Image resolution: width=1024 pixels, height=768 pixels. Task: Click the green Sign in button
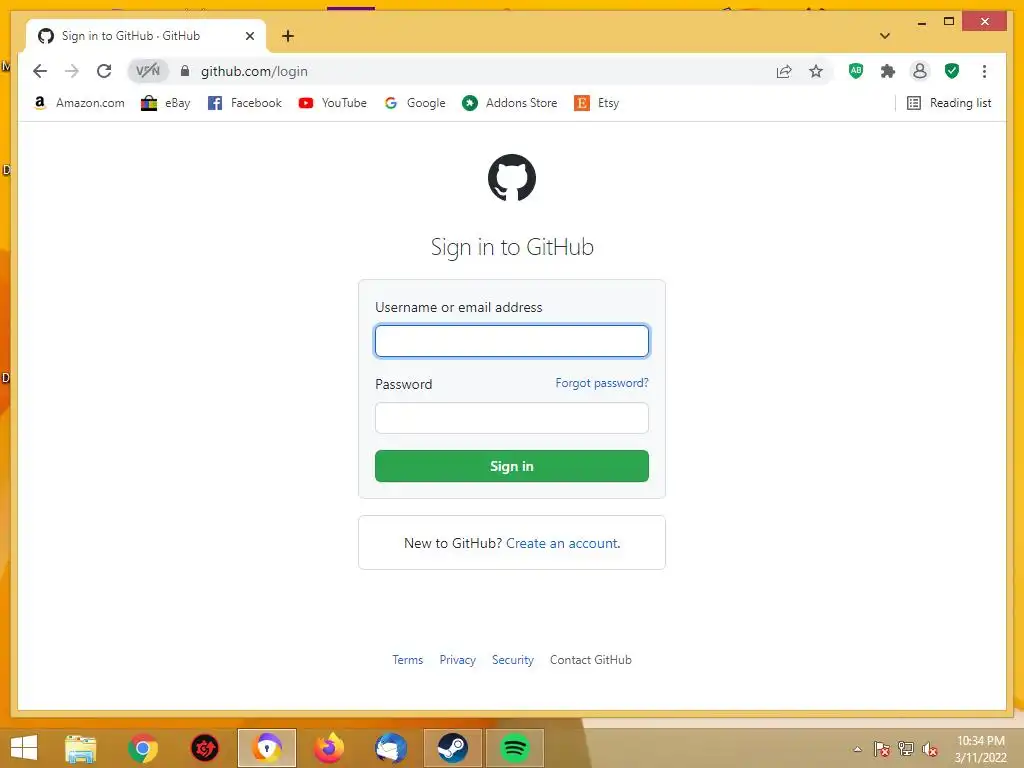(x=511, y=466)
